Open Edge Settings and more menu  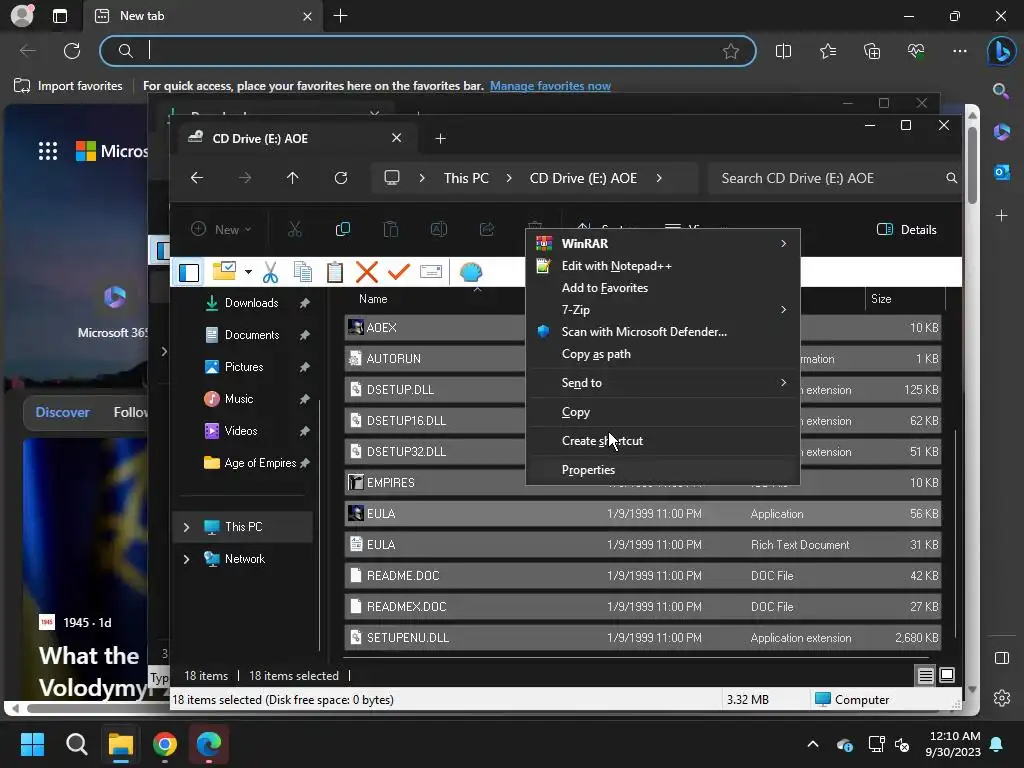959,51
